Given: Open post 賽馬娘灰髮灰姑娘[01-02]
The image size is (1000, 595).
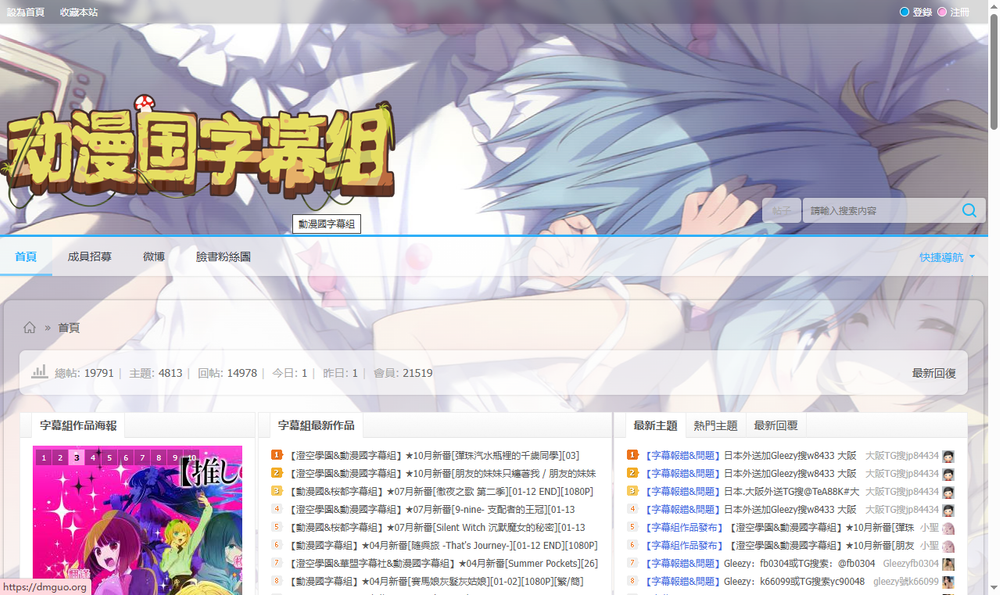Looking at the screenshot, I should click(436, 582).
